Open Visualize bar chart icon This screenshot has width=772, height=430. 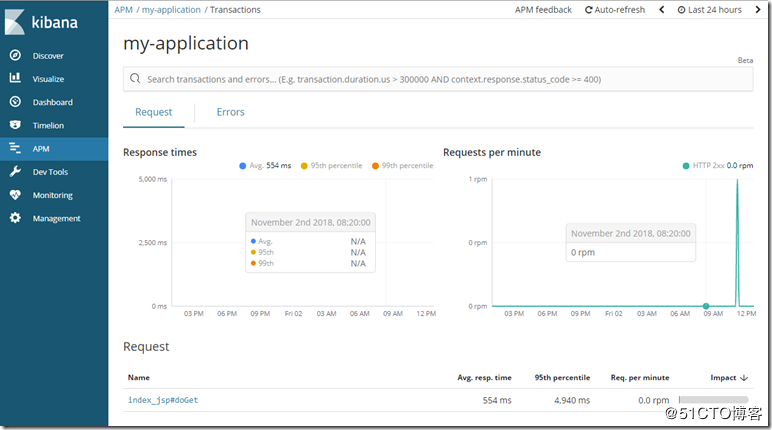tap(15, 78)
